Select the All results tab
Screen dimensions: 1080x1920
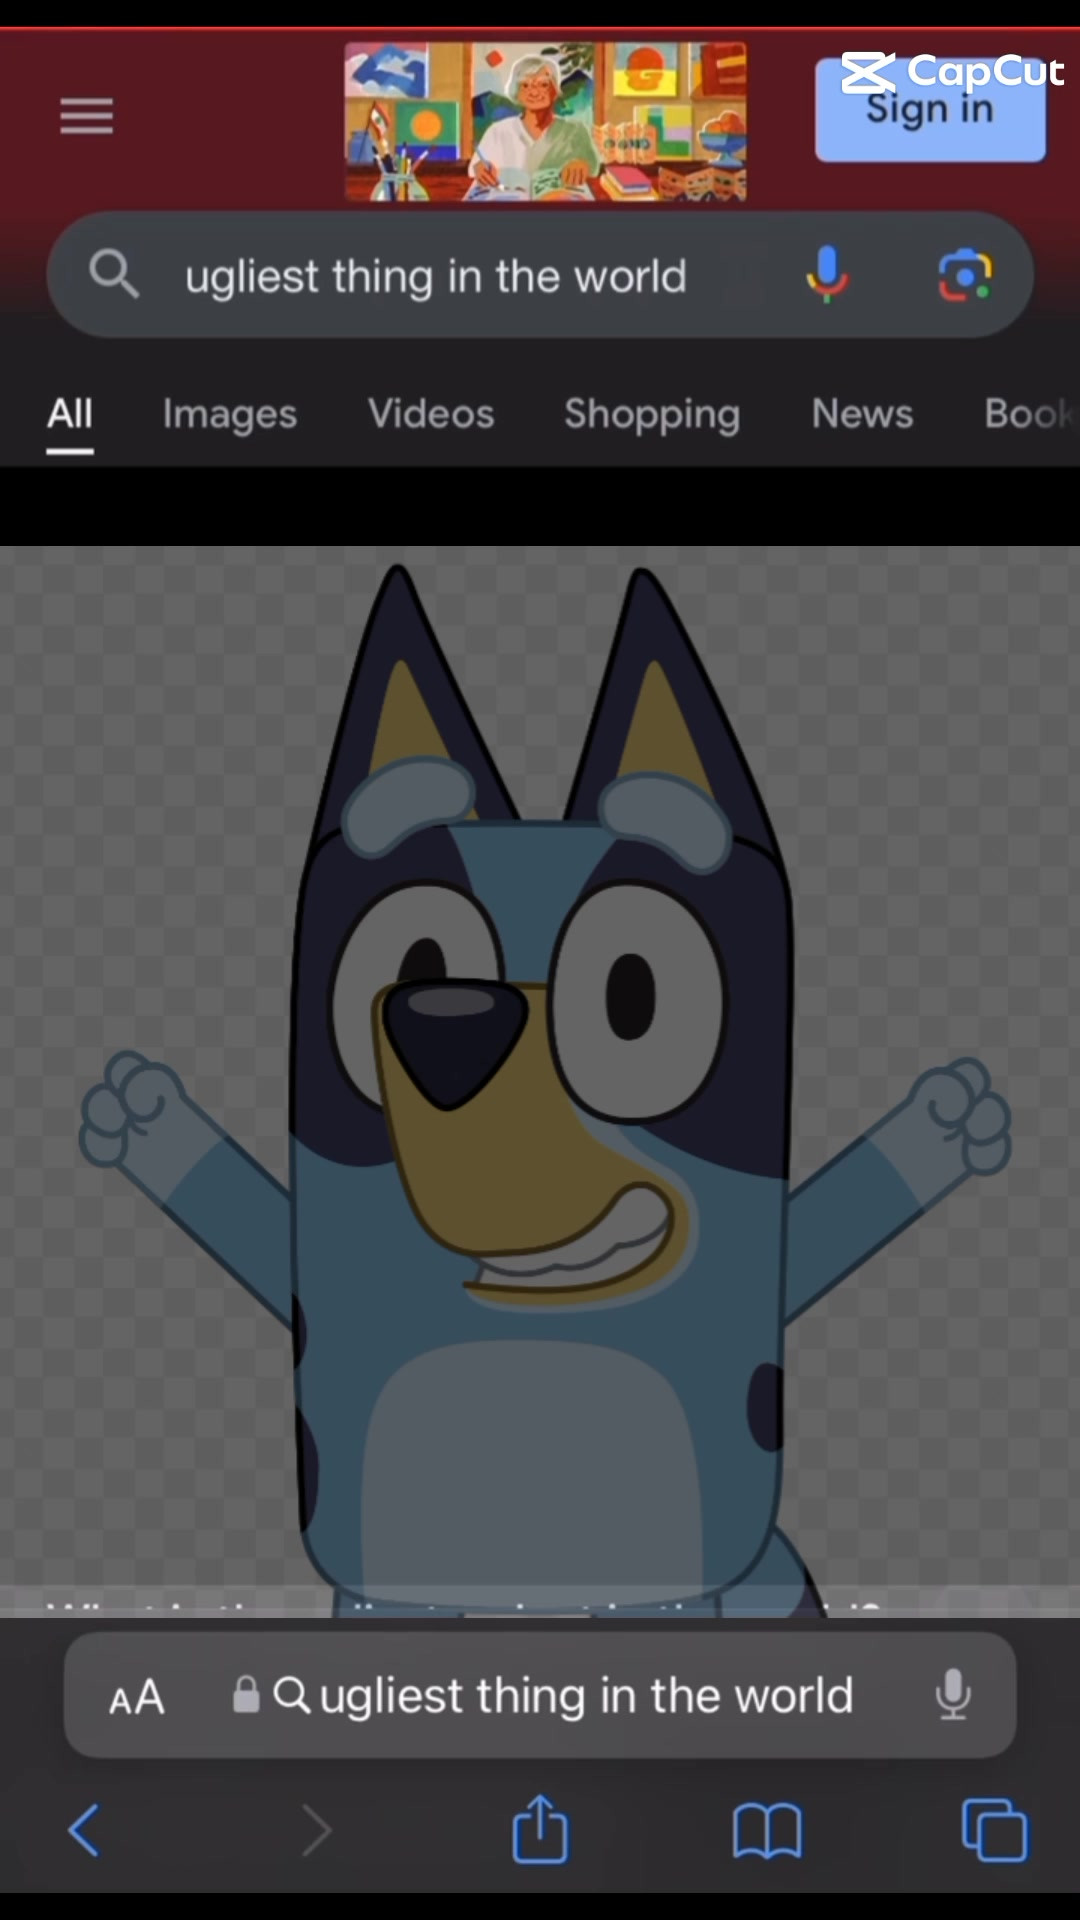[x=70, y=414]
